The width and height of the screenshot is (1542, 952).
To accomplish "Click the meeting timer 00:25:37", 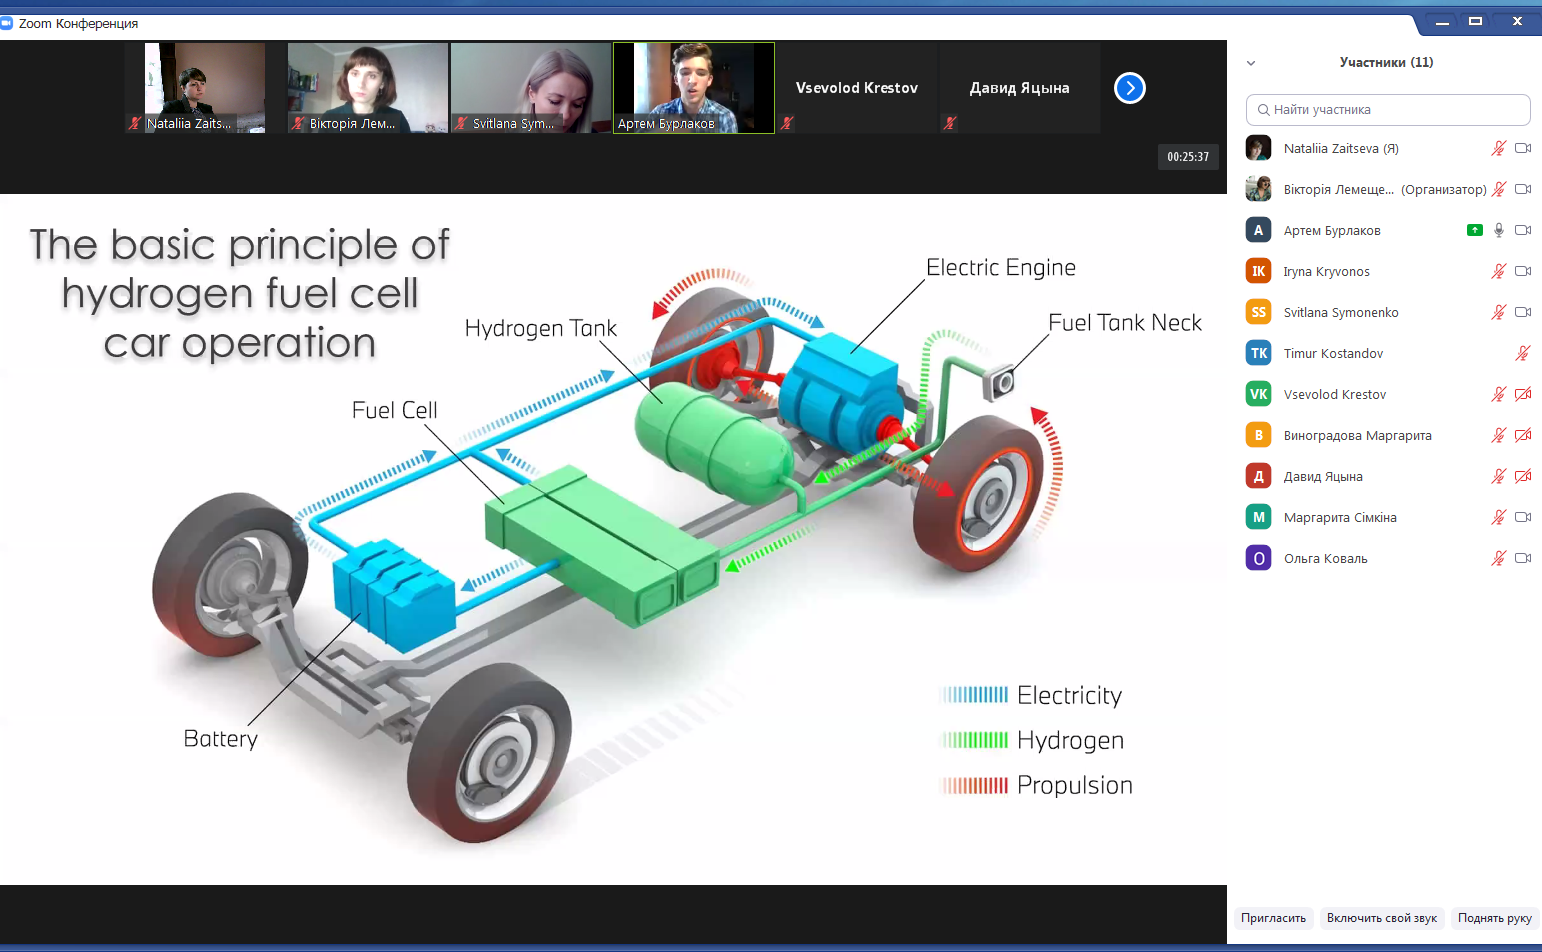I will pos(1188,157).
